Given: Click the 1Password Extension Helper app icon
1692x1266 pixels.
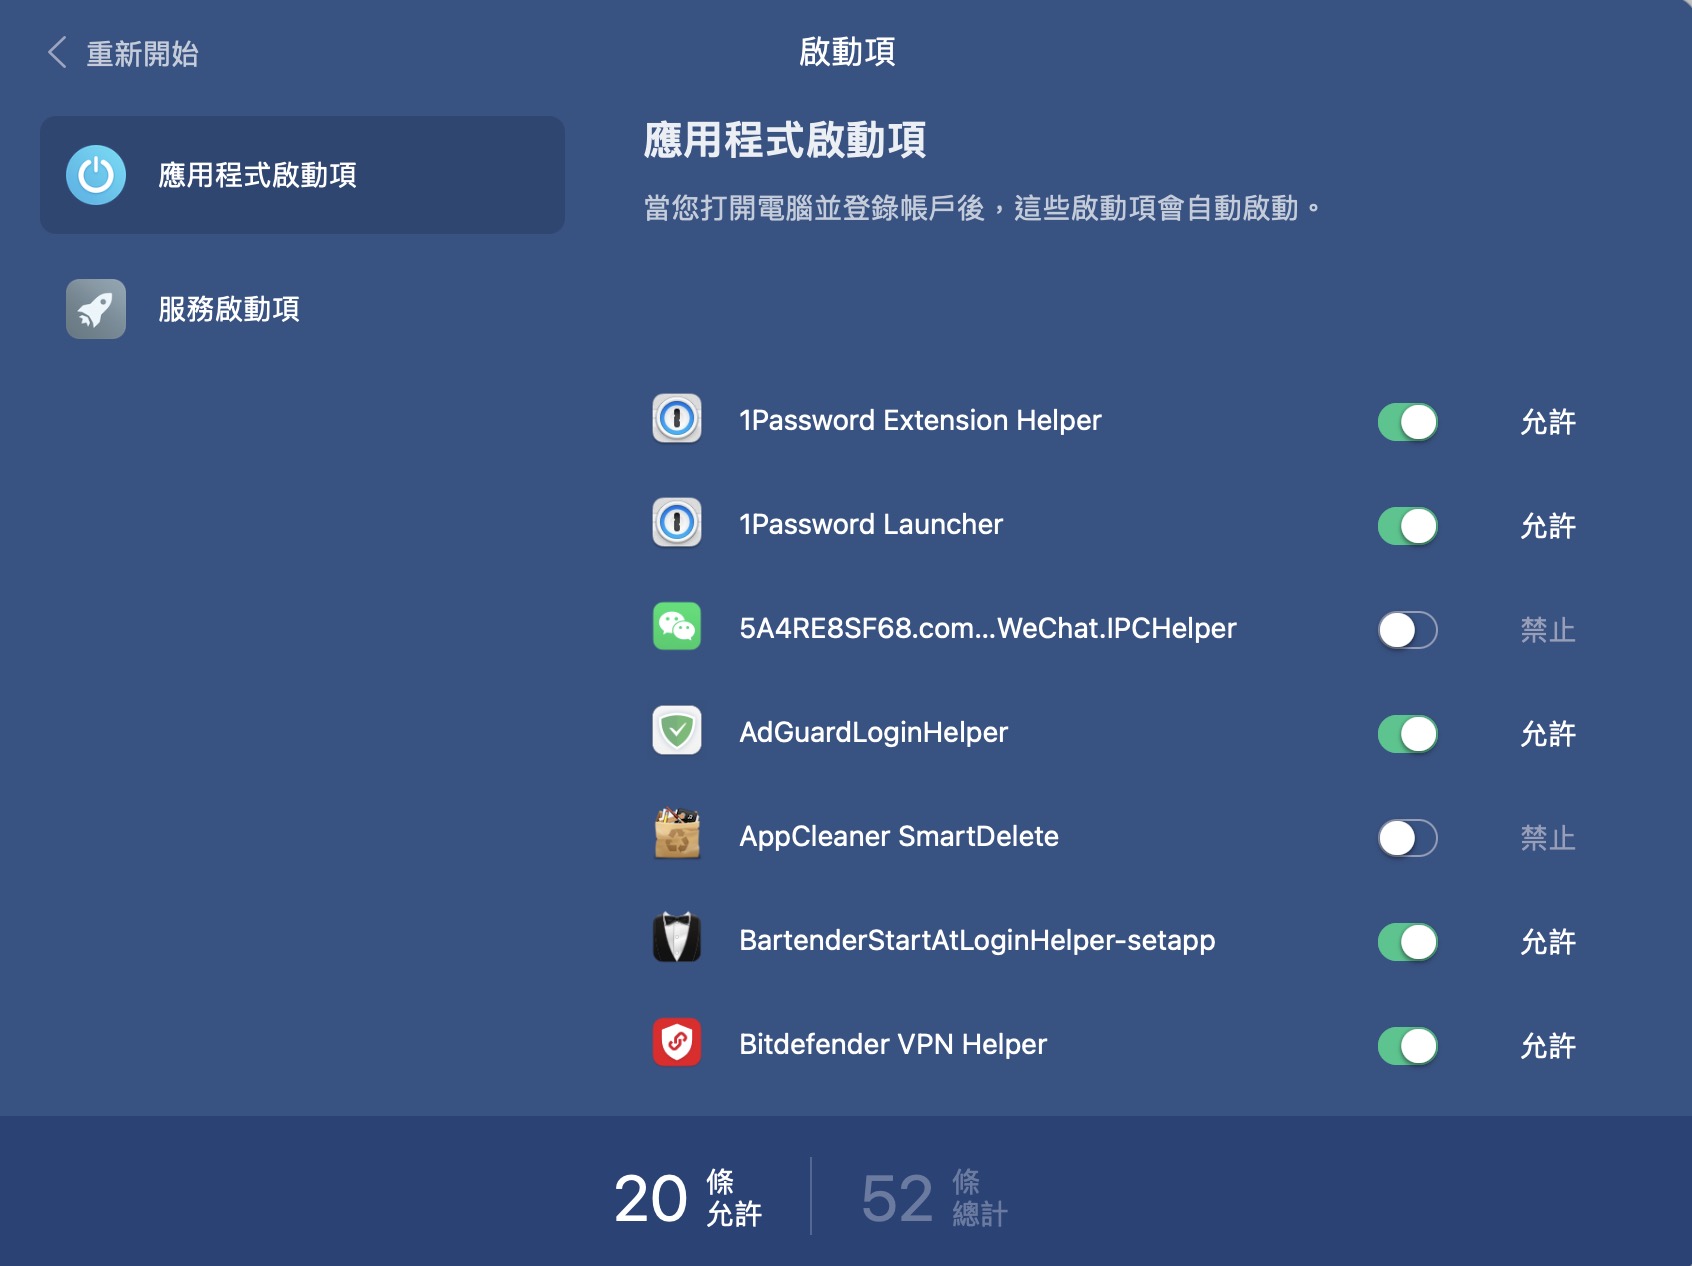Looking at the screenshot, I should 677,419.
